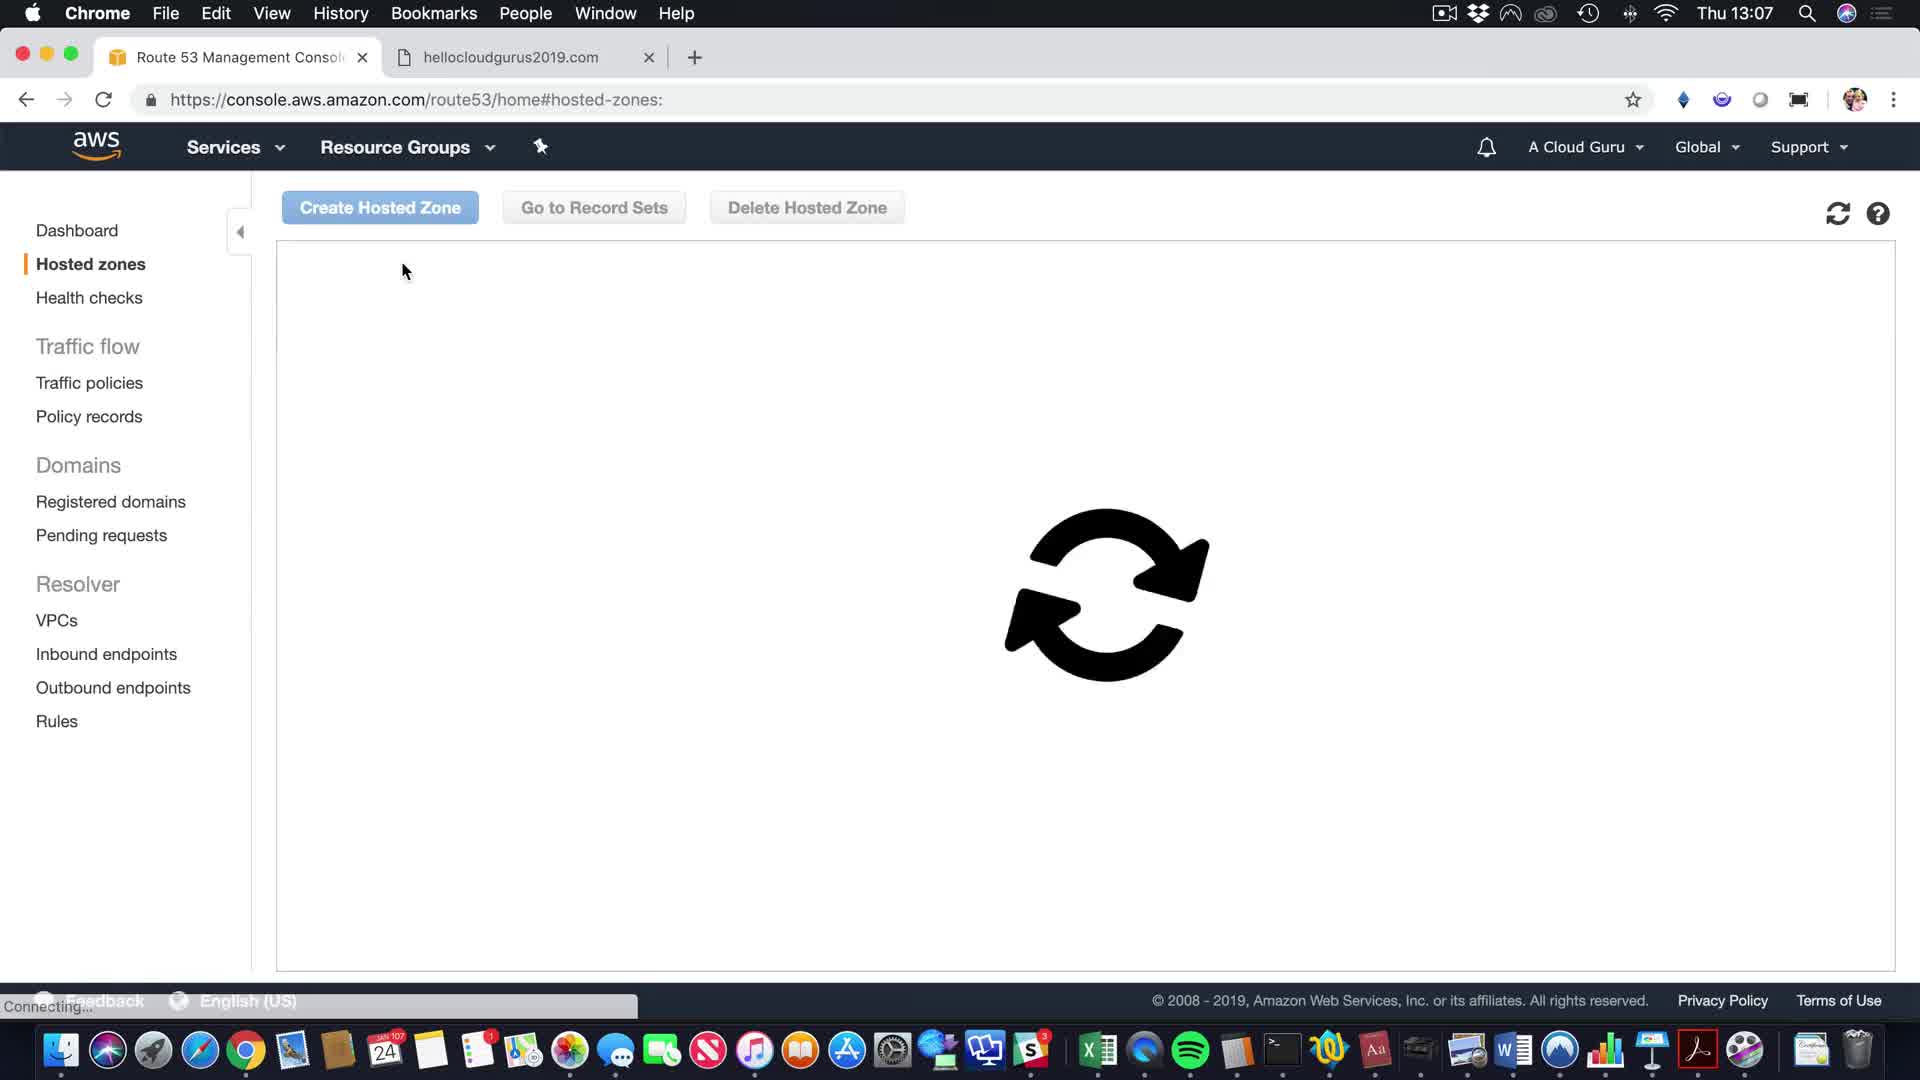Image resolution: width=1920 pixels, height=1080 pixels.
Task: Refresh the hosted zones list icon
Action: [1837, 214]
